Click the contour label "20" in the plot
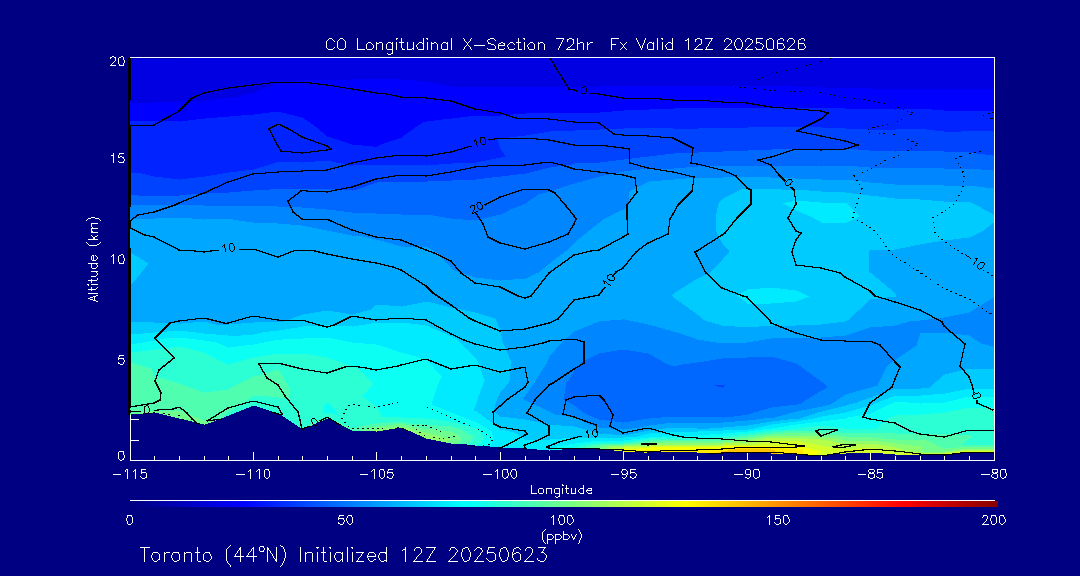 tap(477, 207)
